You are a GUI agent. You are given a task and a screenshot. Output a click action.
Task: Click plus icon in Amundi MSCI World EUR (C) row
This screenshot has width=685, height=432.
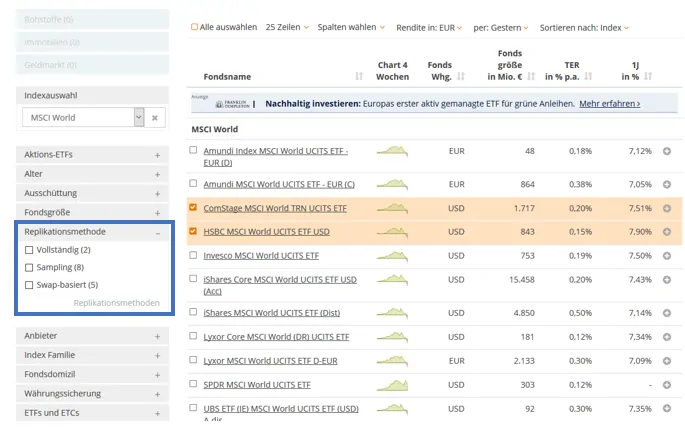click(667, 184)
